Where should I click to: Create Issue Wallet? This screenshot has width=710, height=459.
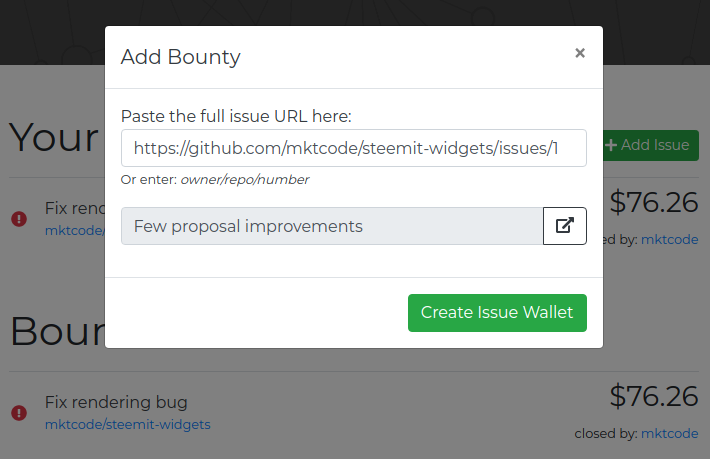(497, 313)
